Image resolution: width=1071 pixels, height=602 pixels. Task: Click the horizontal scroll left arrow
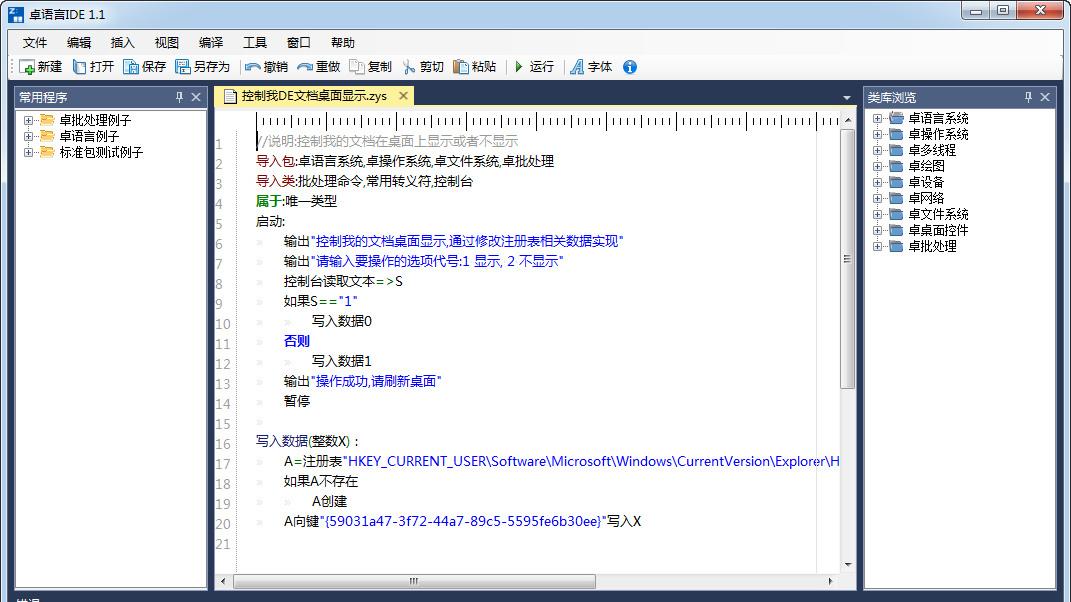(x=223, y=582)
